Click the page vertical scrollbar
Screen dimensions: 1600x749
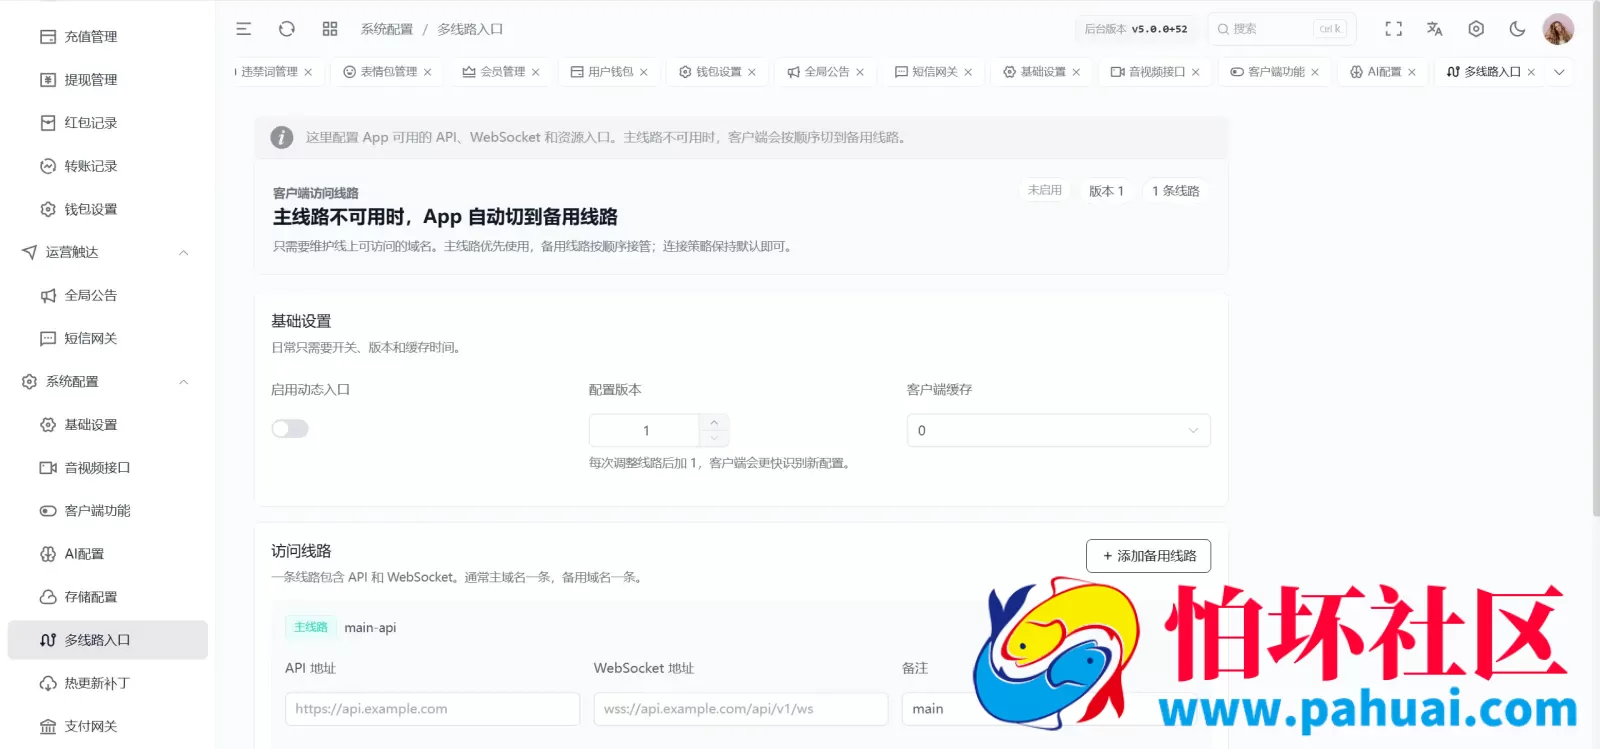coord(1595,258)
